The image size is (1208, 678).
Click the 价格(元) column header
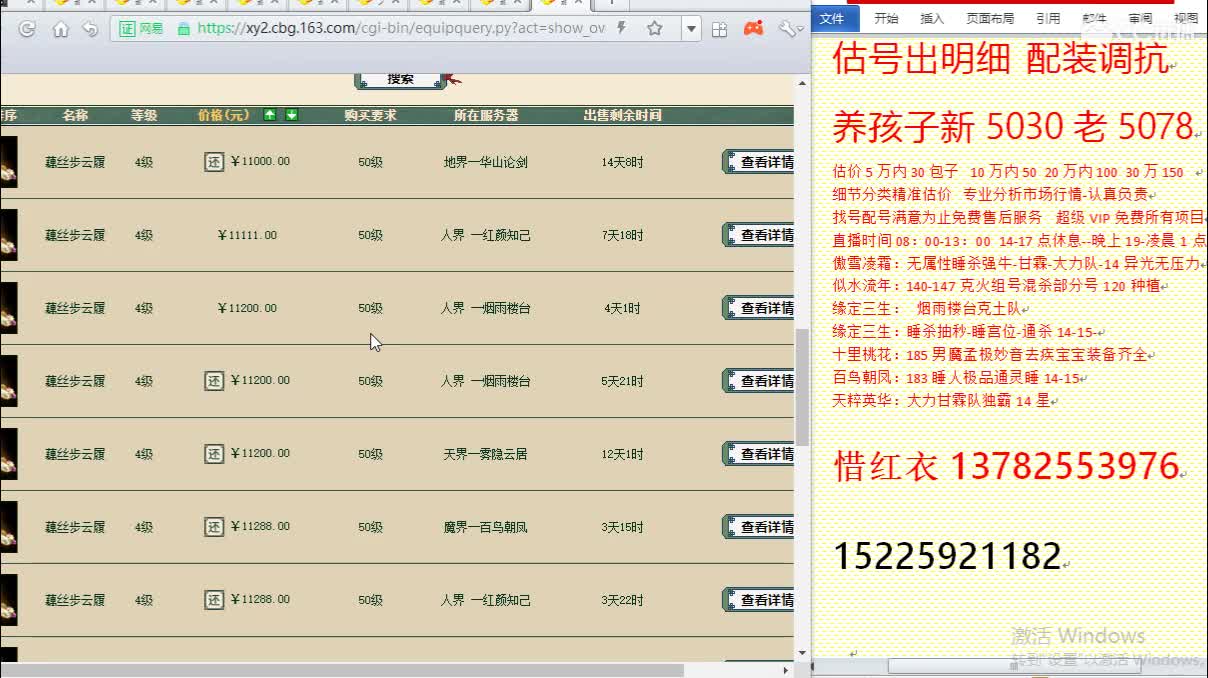pos(223,115)
